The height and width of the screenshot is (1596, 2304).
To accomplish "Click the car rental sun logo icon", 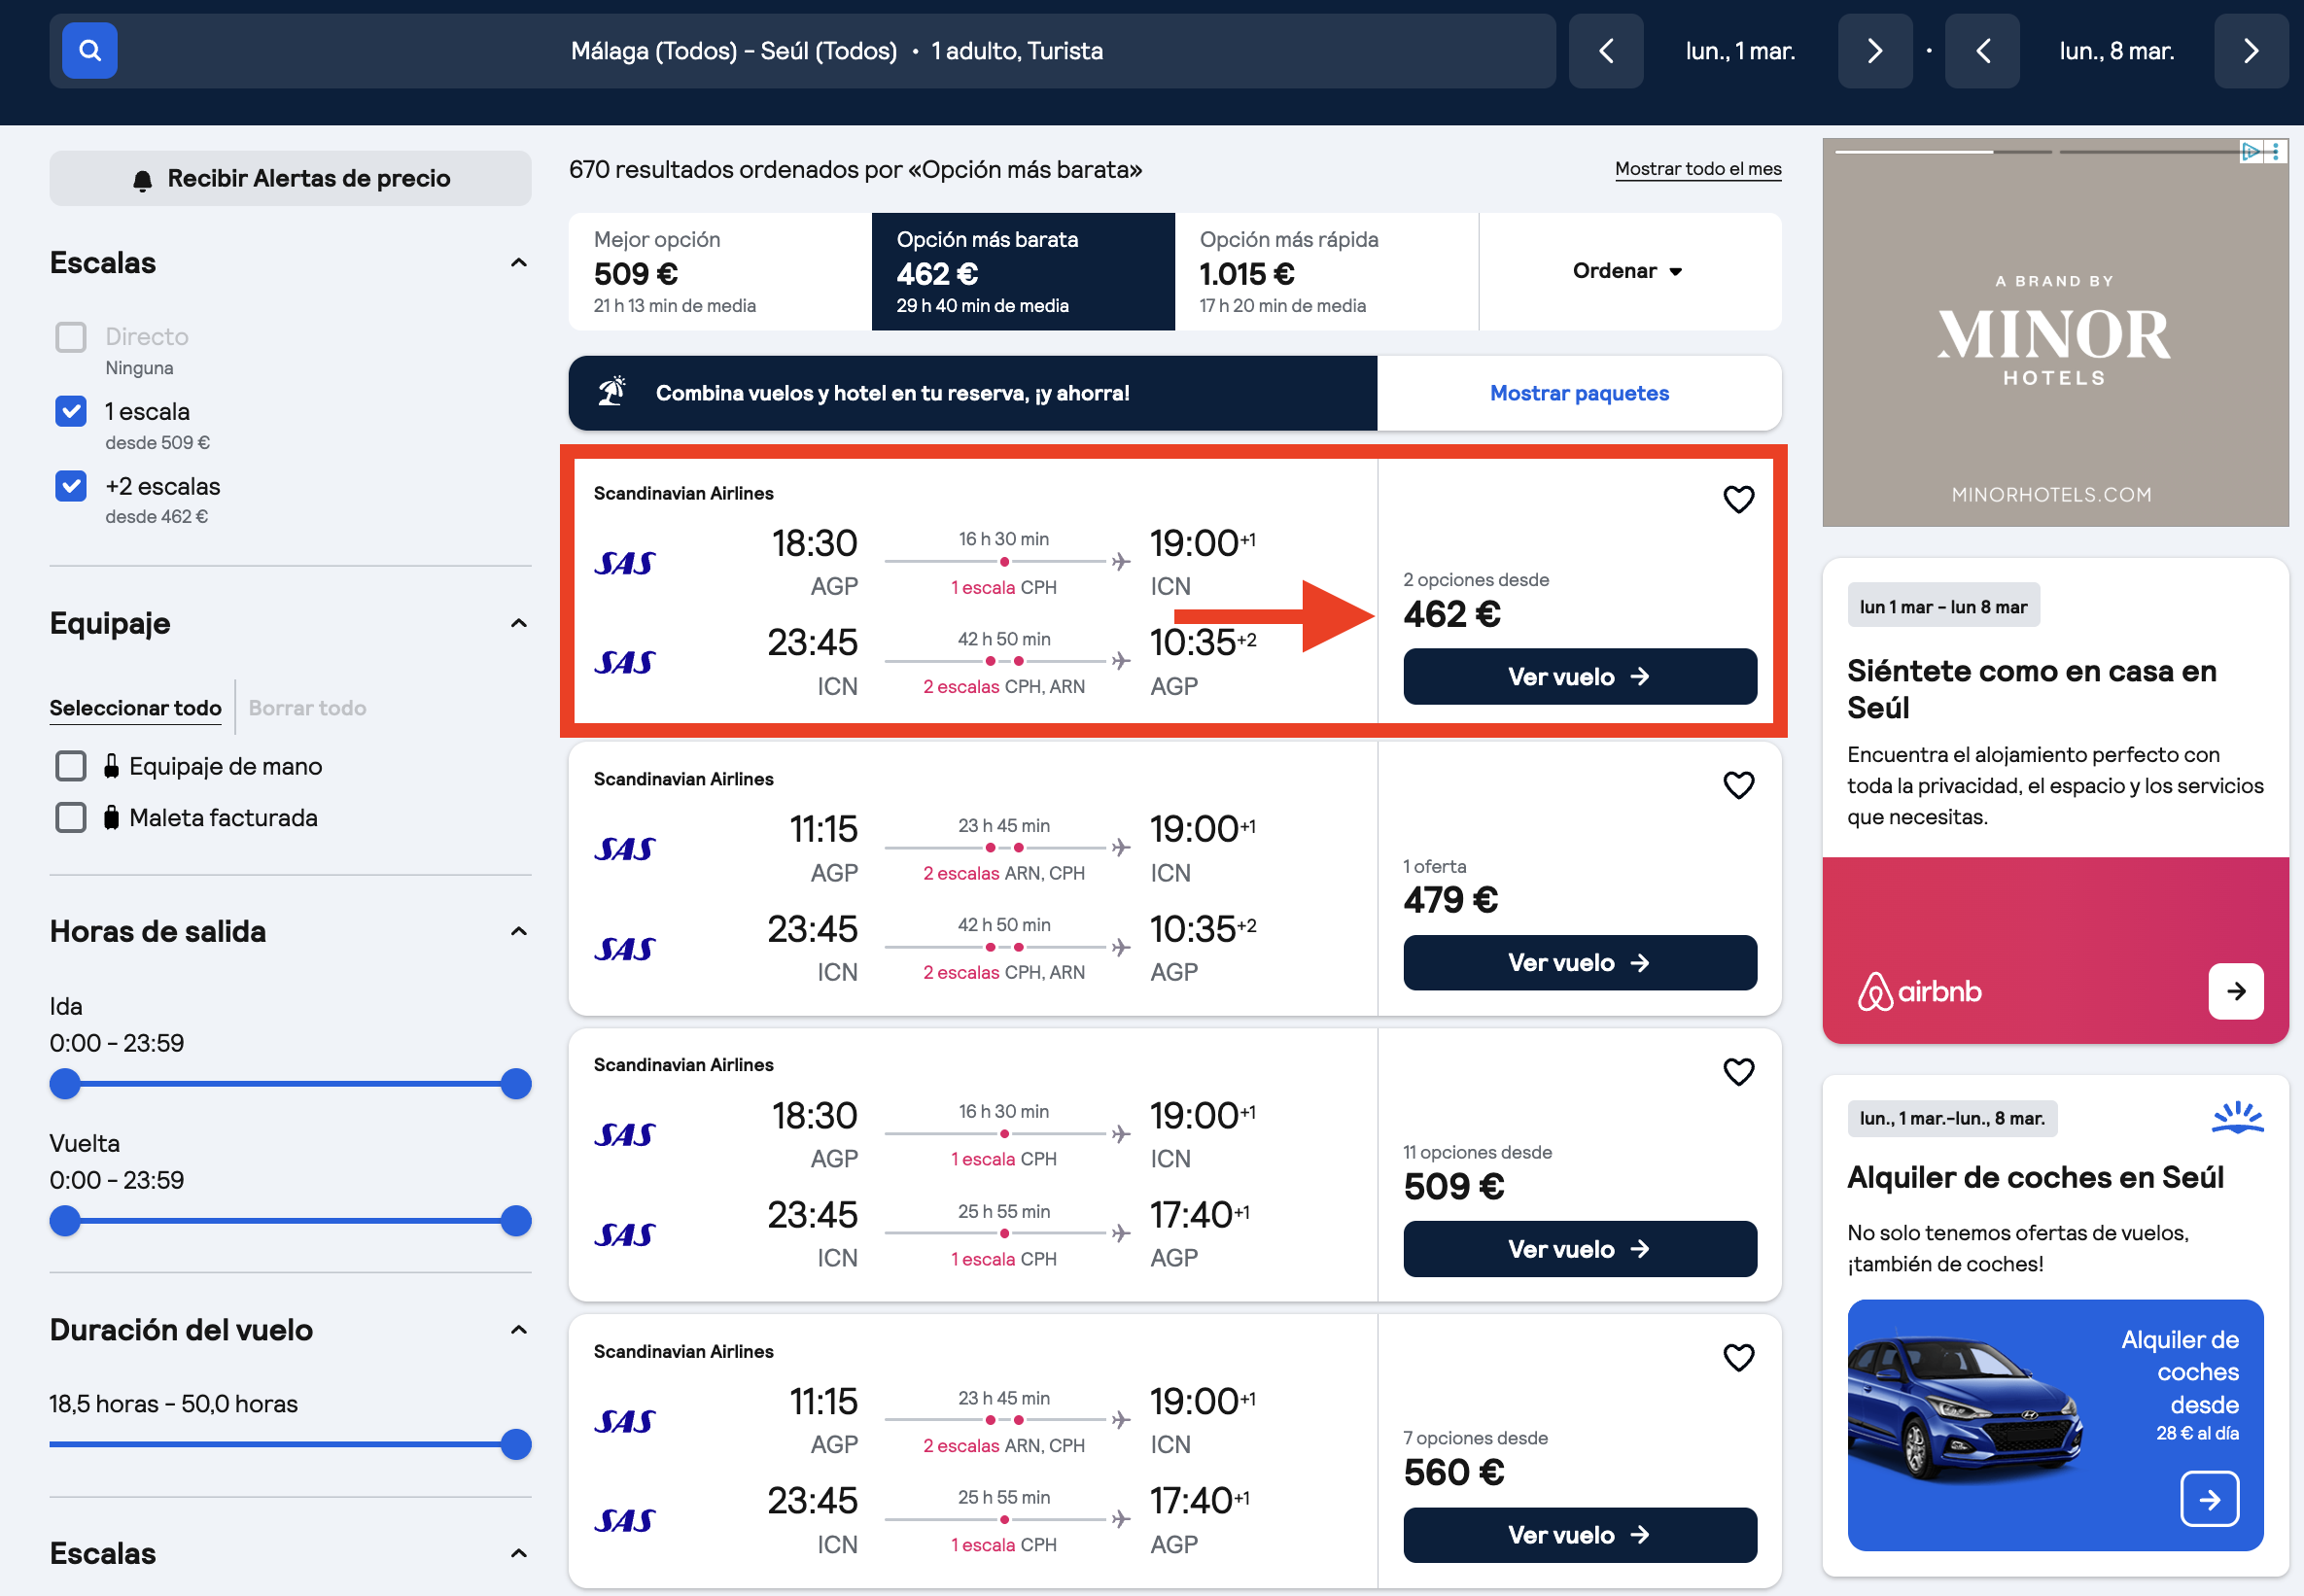I will click(2237, 1117).
